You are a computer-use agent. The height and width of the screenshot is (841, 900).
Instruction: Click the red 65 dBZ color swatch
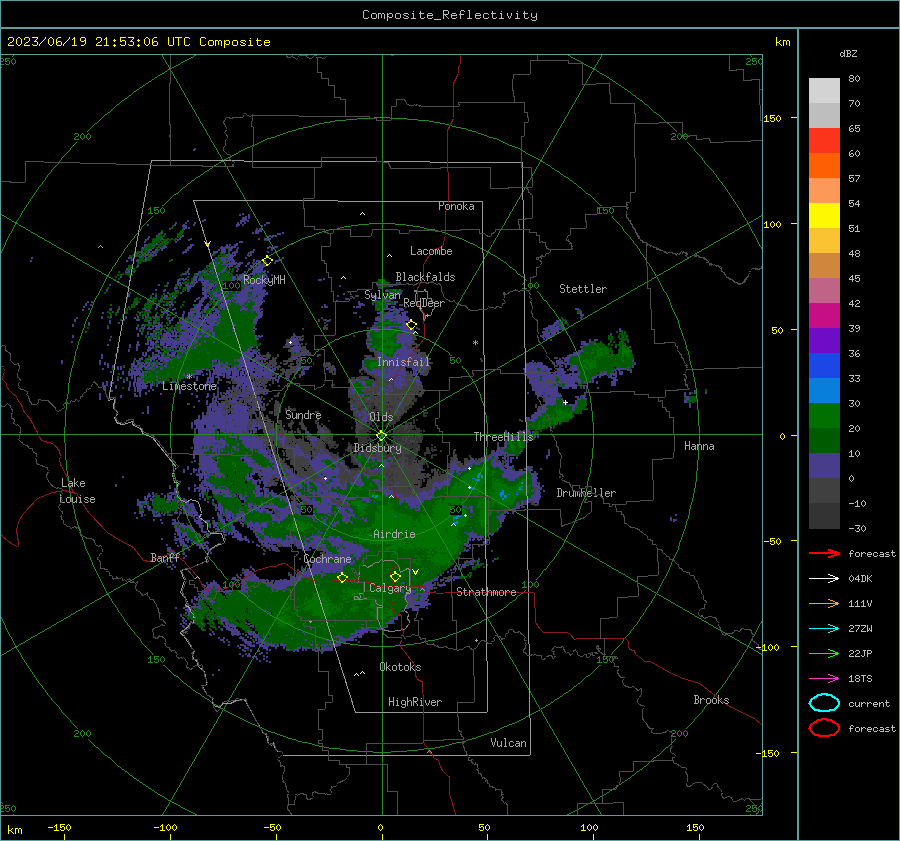(824, 140)
